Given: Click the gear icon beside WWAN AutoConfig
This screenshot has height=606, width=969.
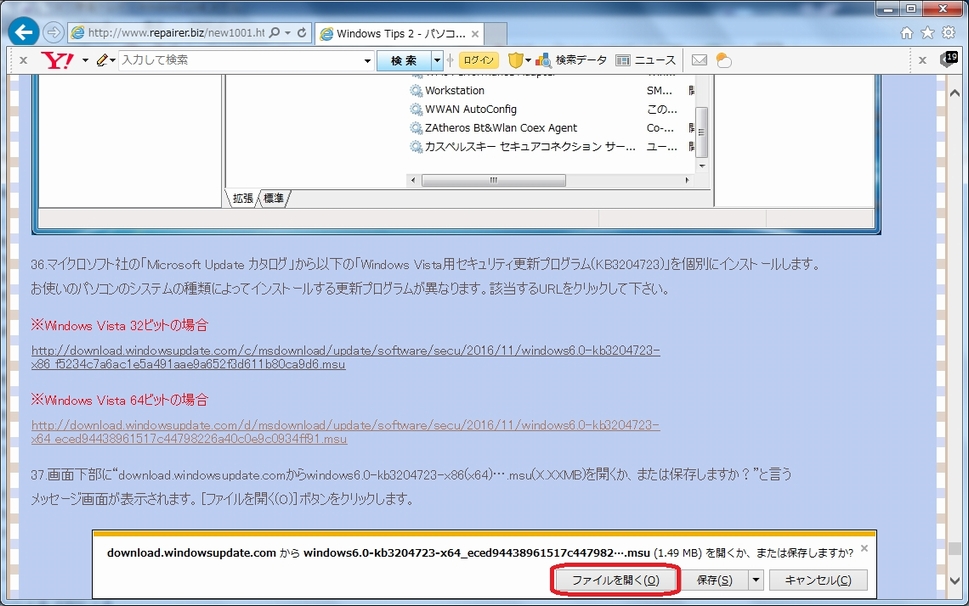Looking at the screenshot, I should click(x=417, y=109).
